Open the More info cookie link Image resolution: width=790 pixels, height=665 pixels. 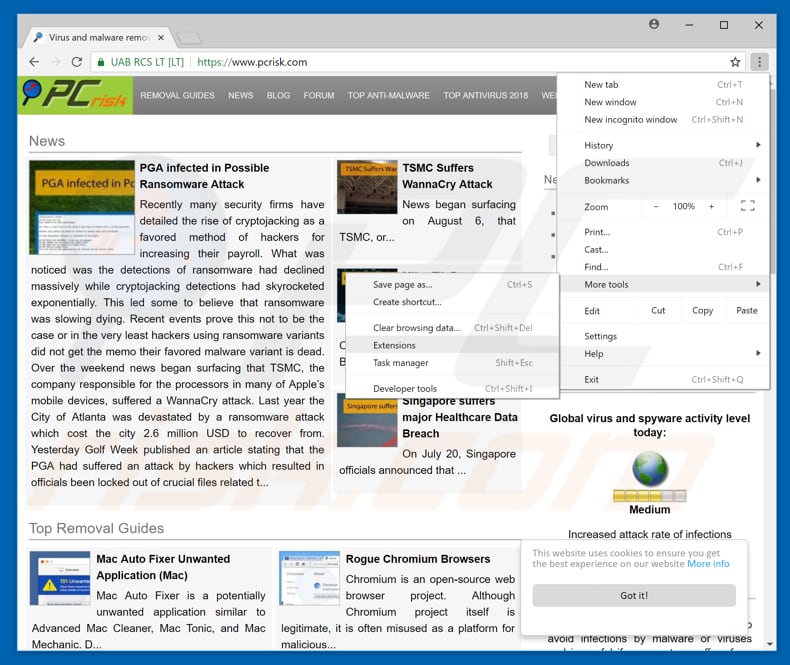(708, 564)
